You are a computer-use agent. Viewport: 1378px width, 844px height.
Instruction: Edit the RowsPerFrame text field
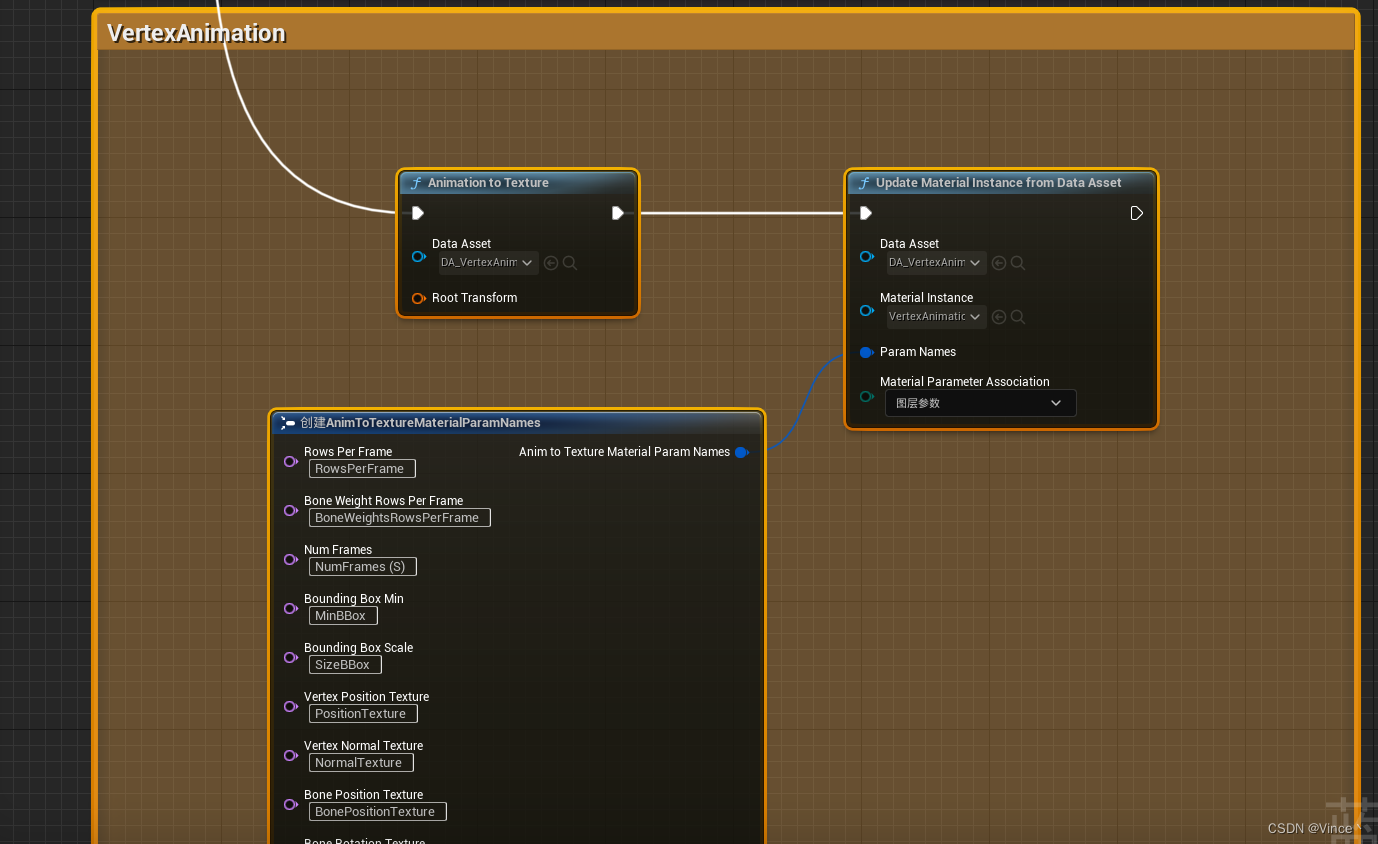tap(362, 469)
